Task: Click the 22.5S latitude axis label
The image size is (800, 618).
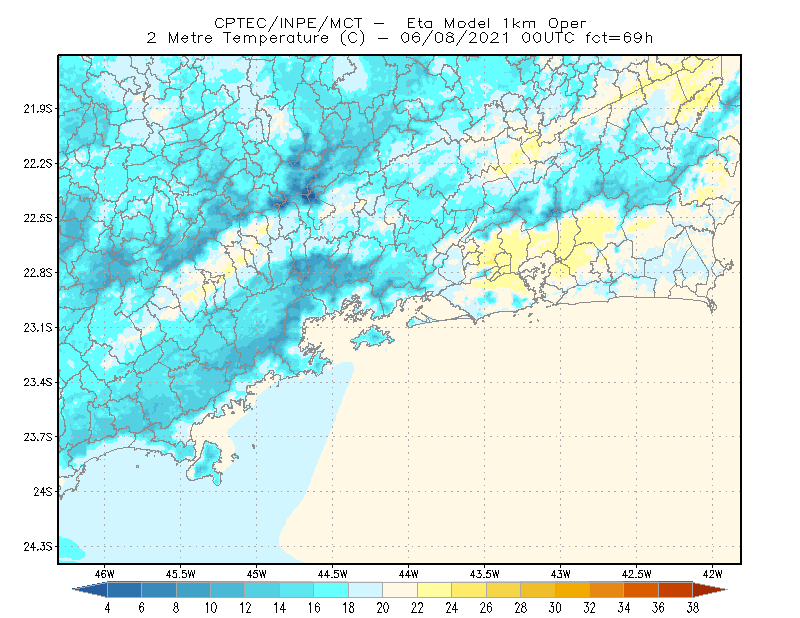Action: [x=38, y=218]
